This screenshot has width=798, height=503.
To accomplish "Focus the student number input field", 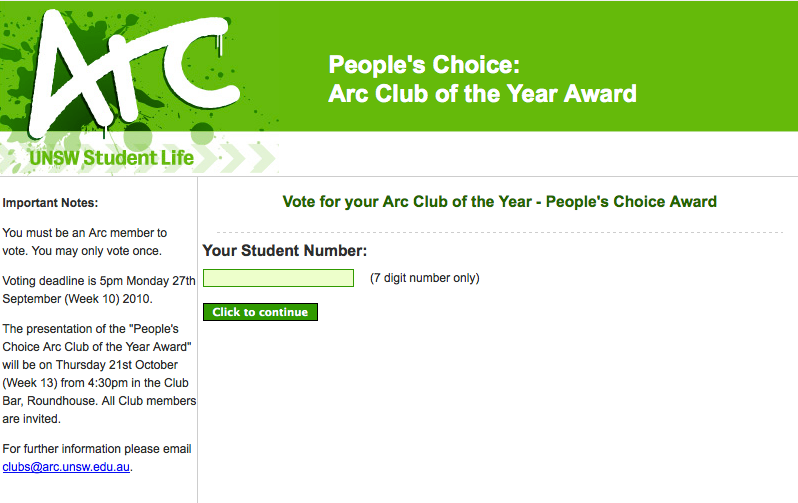I will point(278,278).
